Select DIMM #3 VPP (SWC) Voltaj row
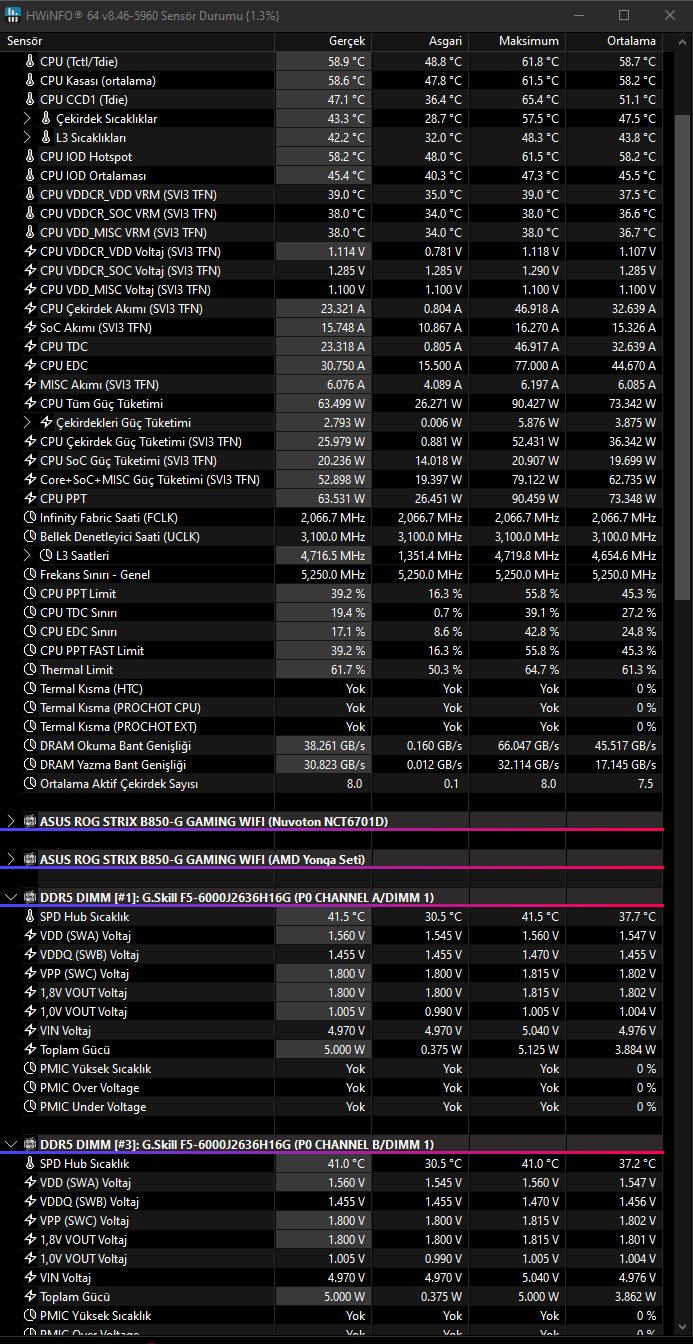The image size is (693, 1344). click(x=331, y=1220)
